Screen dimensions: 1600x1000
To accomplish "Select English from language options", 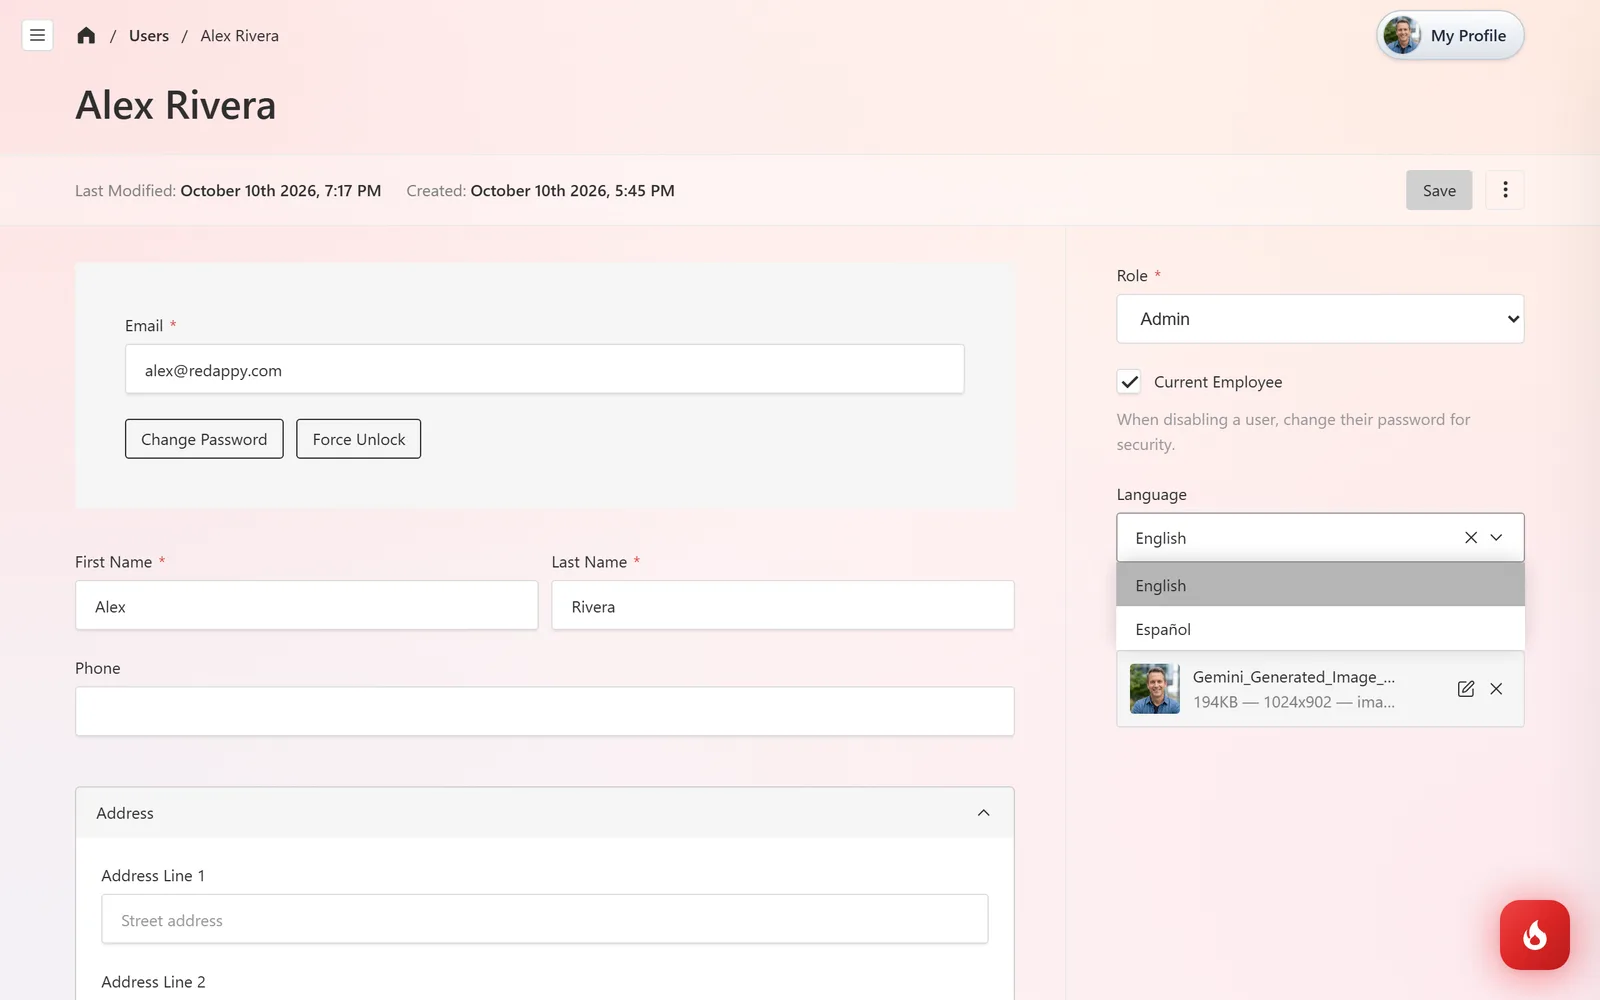I will click(x=1320, y=585).
